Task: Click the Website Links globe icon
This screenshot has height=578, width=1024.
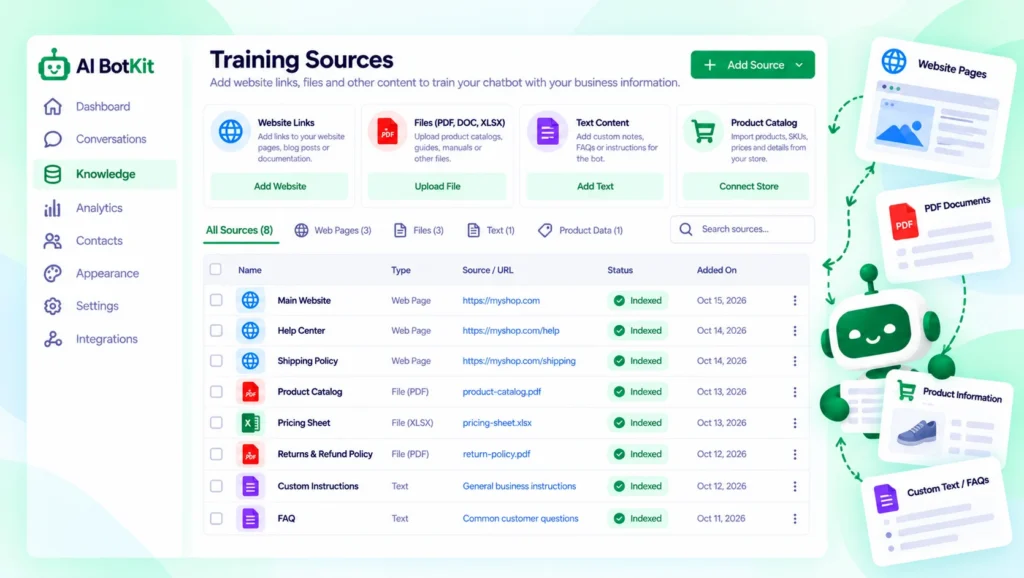Action: (231, 131)
